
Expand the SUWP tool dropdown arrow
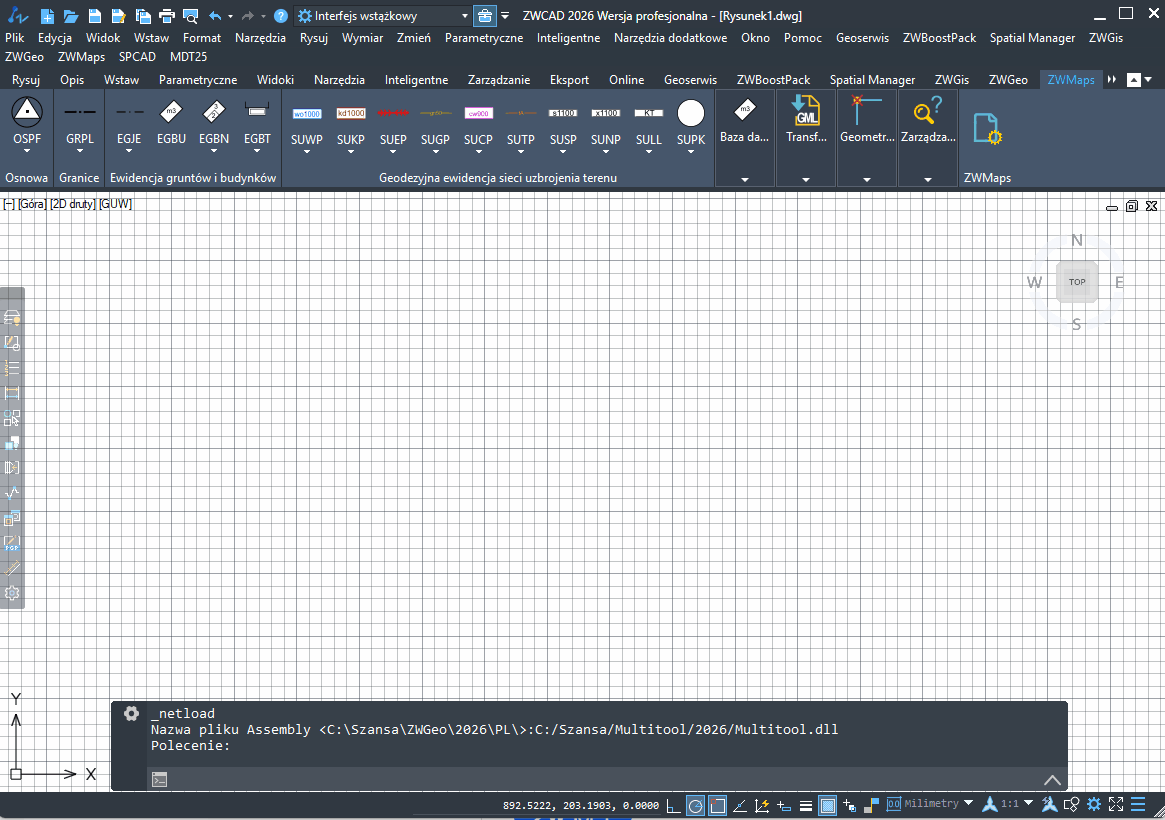pyautogui.click(x=306, y=153)
